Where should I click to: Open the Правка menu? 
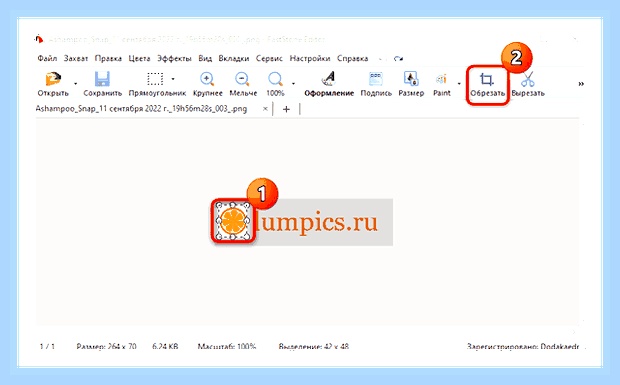(x=108, y=59)
